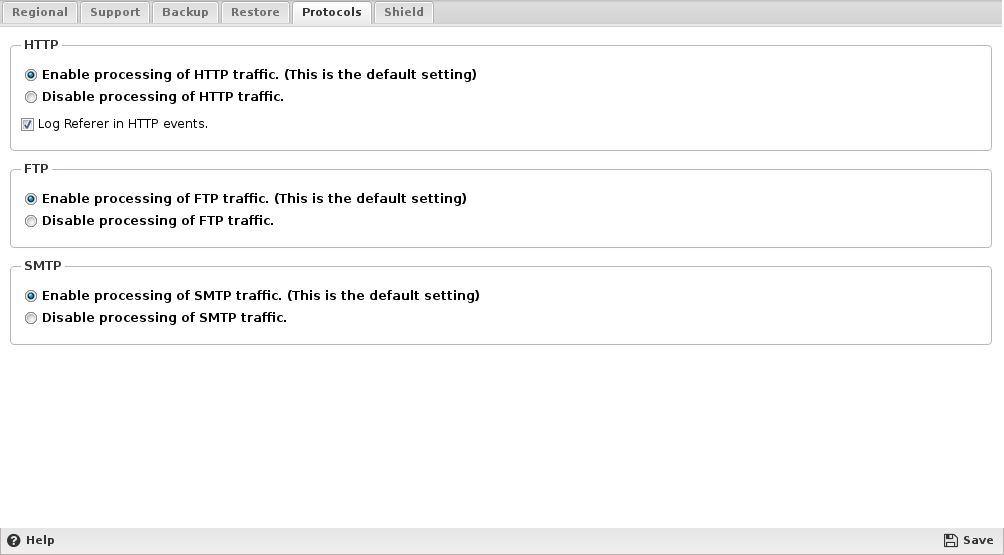
Task: Enable processing of HTTP traffic
Action: 31,75
